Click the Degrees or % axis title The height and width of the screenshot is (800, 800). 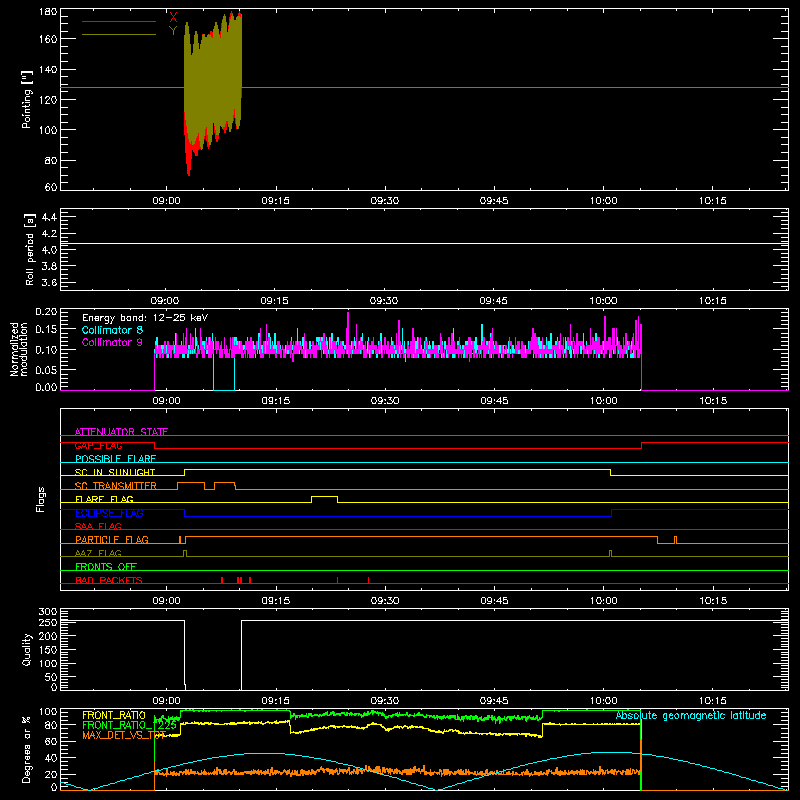point(27,750)
